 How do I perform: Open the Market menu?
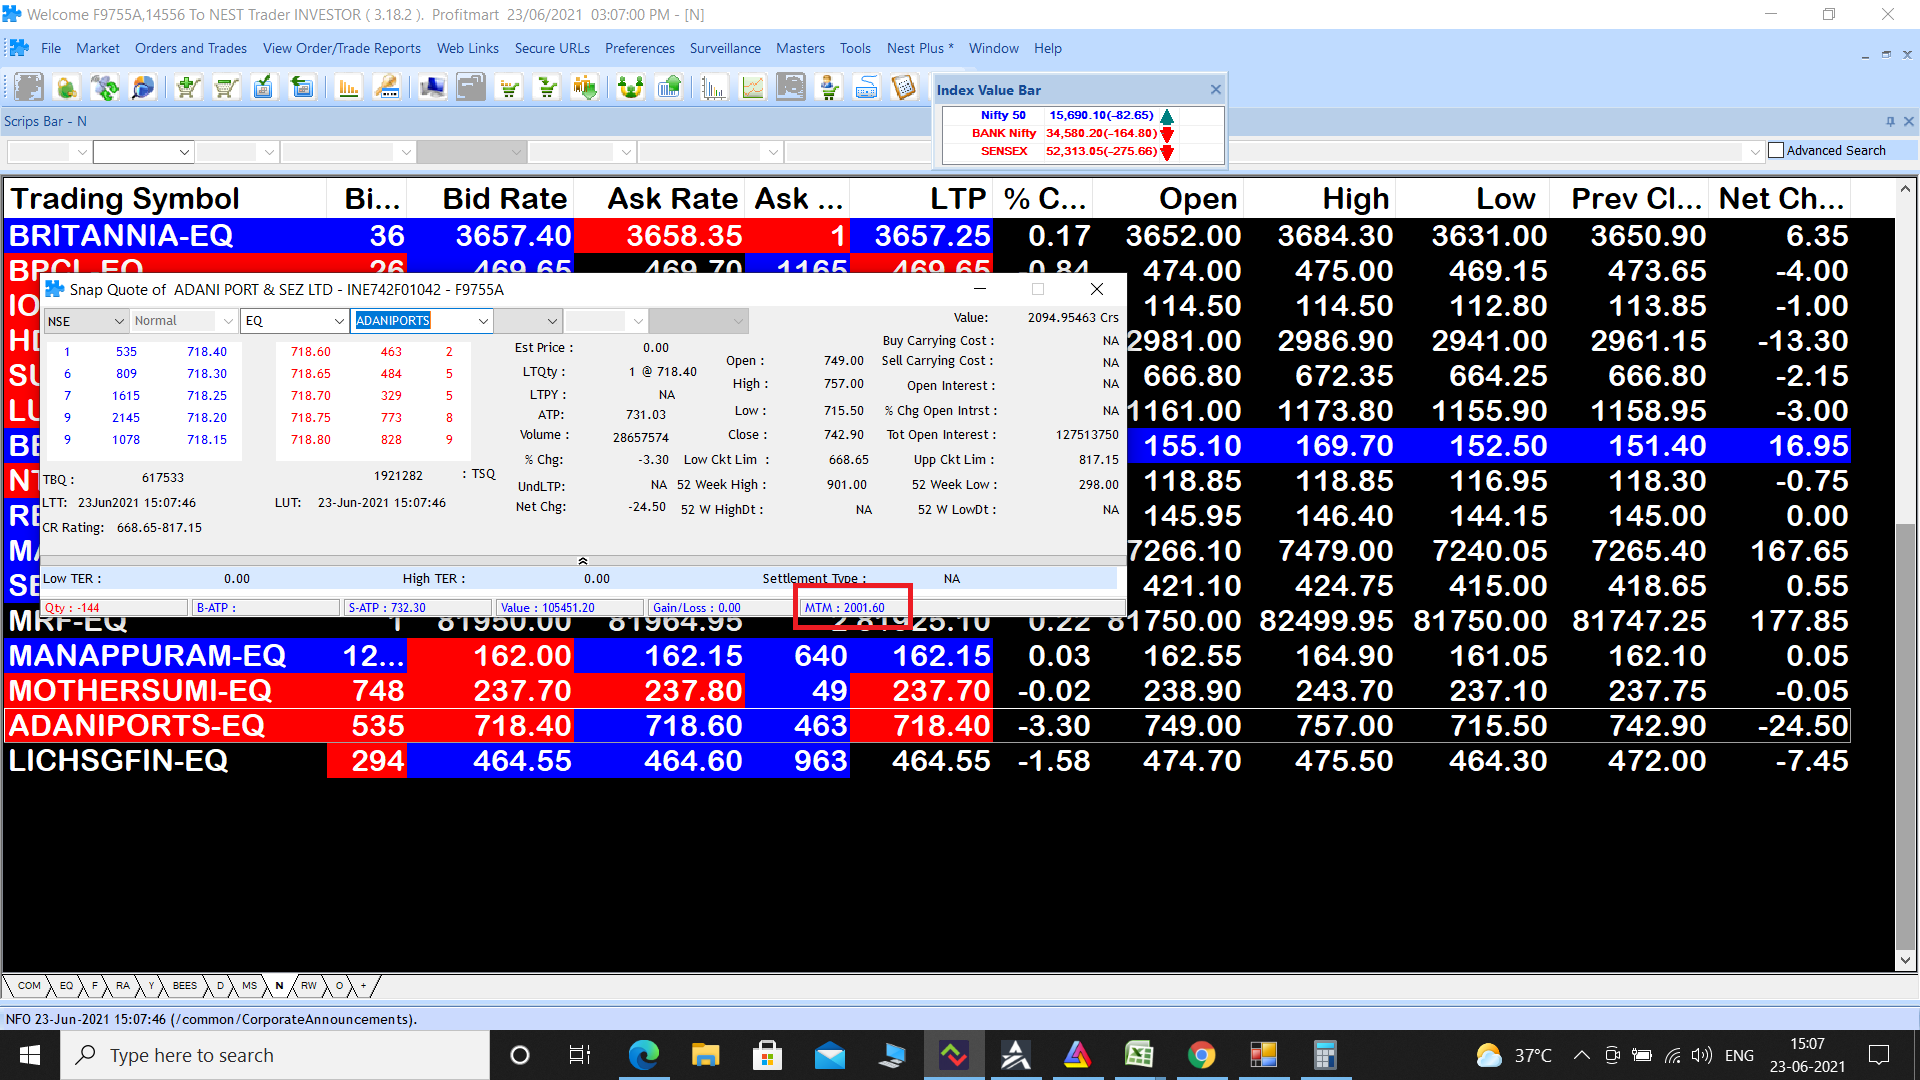(98, 48)
